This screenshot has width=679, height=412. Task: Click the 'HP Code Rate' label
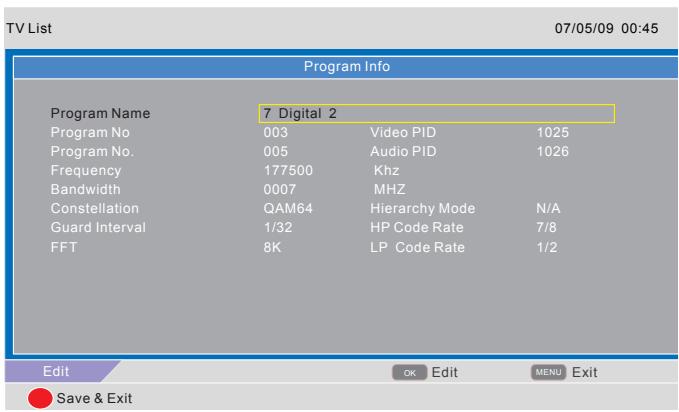pyautogui.click(x=417, y=228)
